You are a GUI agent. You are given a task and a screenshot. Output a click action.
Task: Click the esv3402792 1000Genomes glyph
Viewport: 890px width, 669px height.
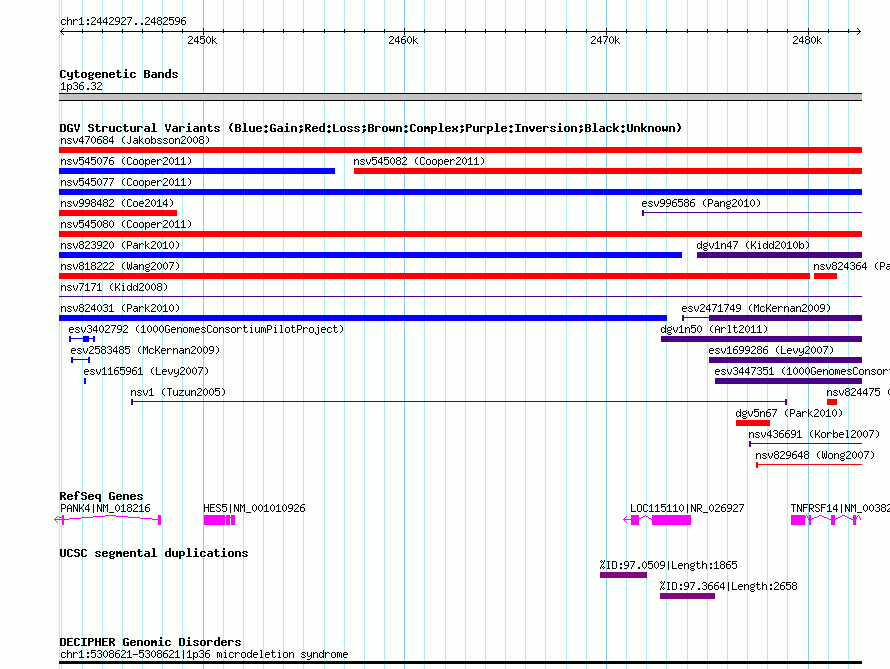(82, 339)
